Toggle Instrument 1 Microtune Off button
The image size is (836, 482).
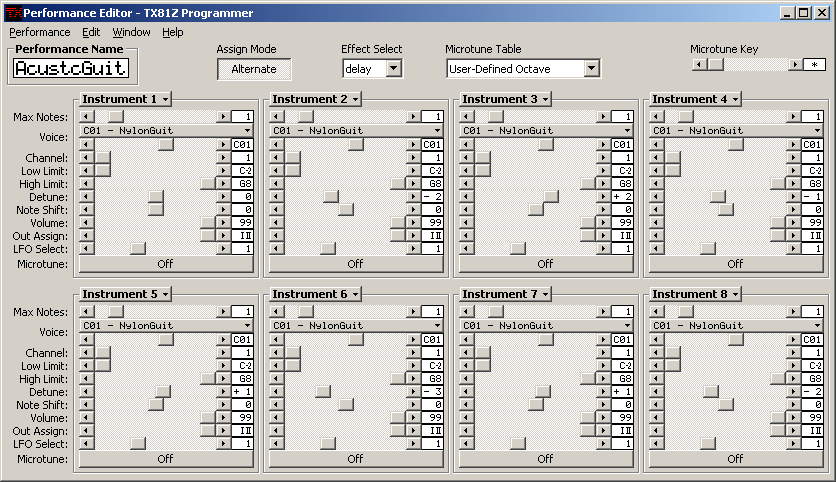166,264
